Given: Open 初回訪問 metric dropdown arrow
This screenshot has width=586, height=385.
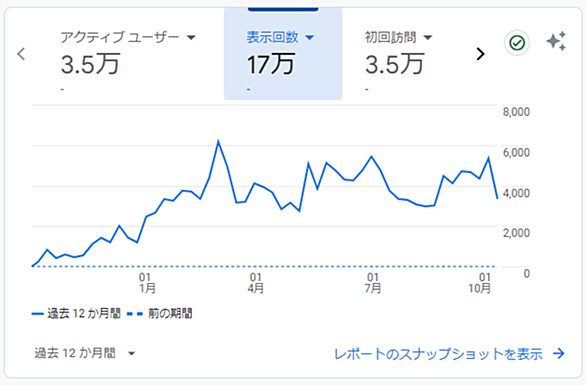Looking at the screenshot, I should 428,37.
